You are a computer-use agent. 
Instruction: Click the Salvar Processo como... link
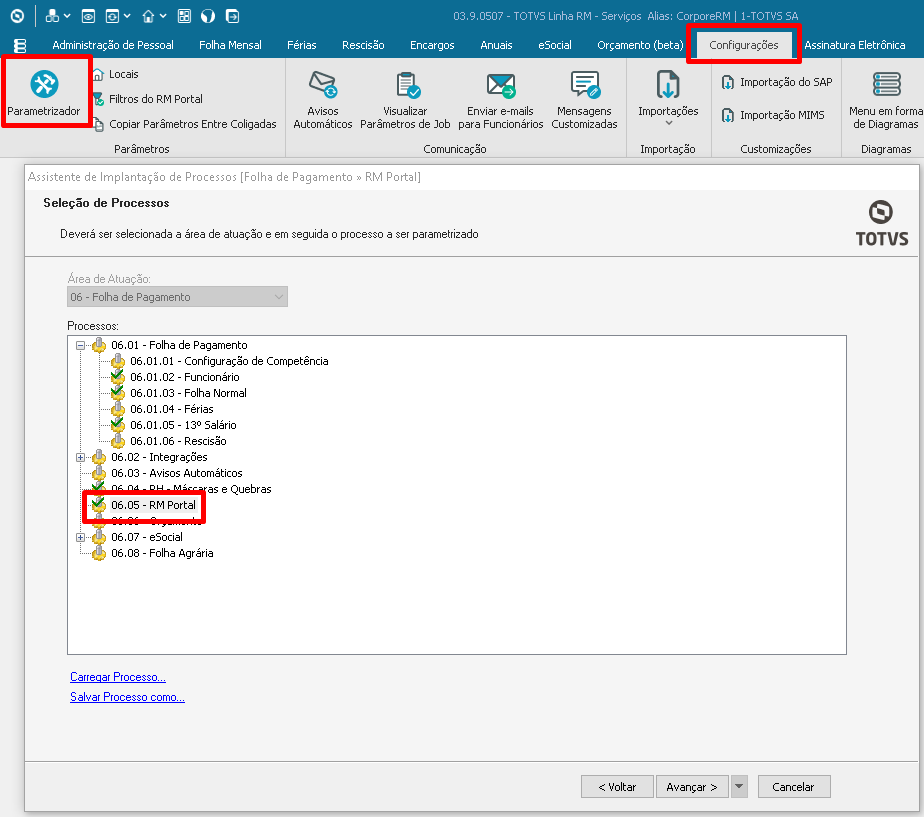pyautogui.click(x=127, y=697)
